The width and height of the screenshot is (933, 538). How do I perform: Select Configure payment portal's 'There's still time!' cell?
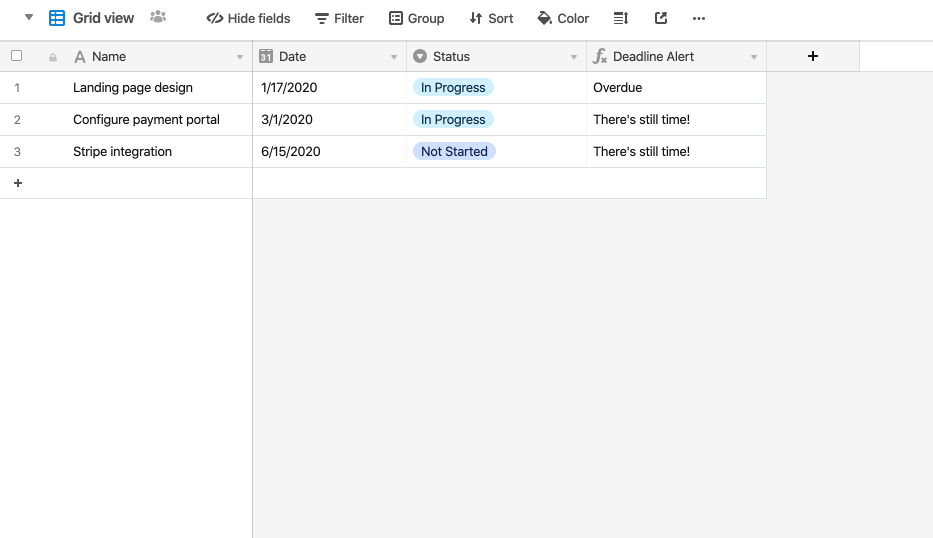click(676, 120)
